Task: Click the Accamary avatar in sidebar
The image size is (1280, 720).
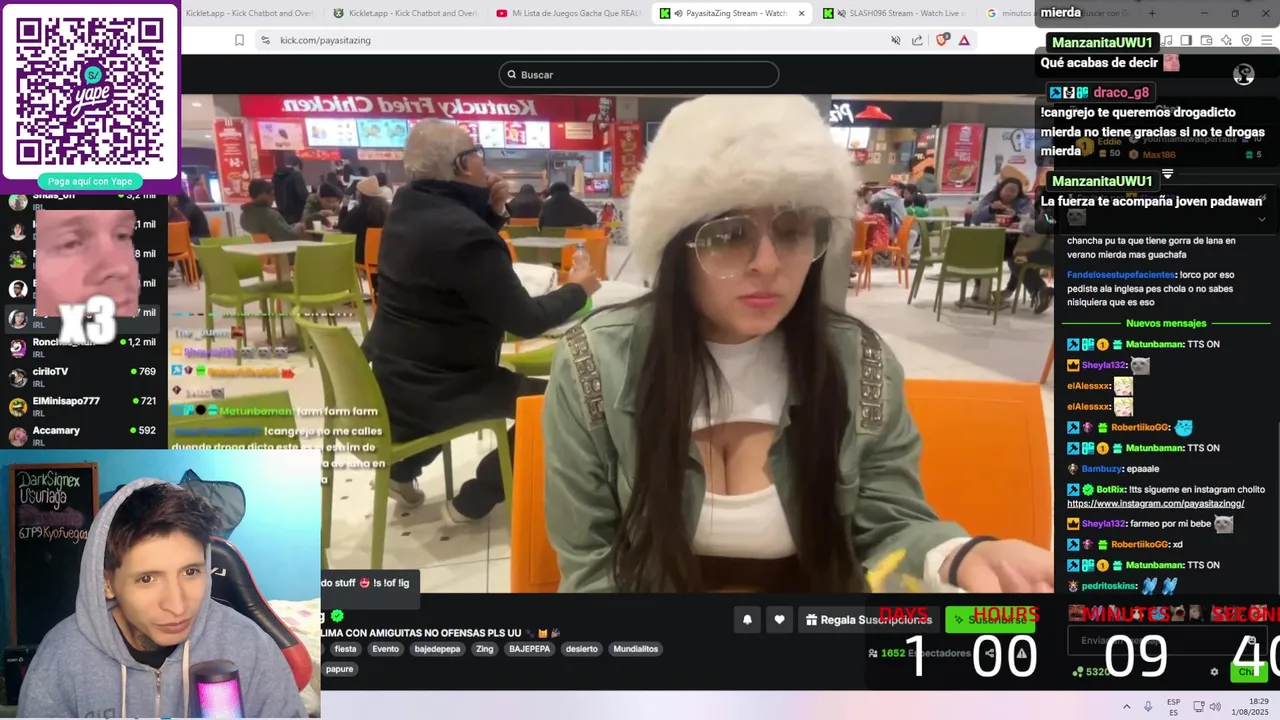Action: (18, 436)
